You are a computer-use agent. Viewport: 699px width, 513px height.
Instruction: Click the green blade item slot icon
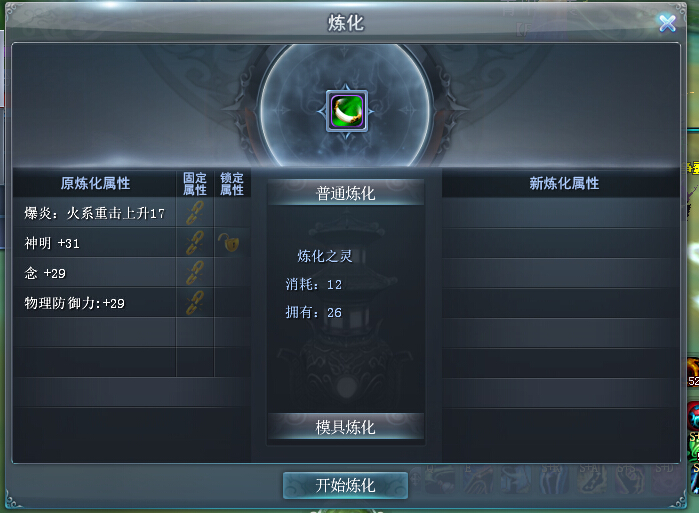point(347,111)
